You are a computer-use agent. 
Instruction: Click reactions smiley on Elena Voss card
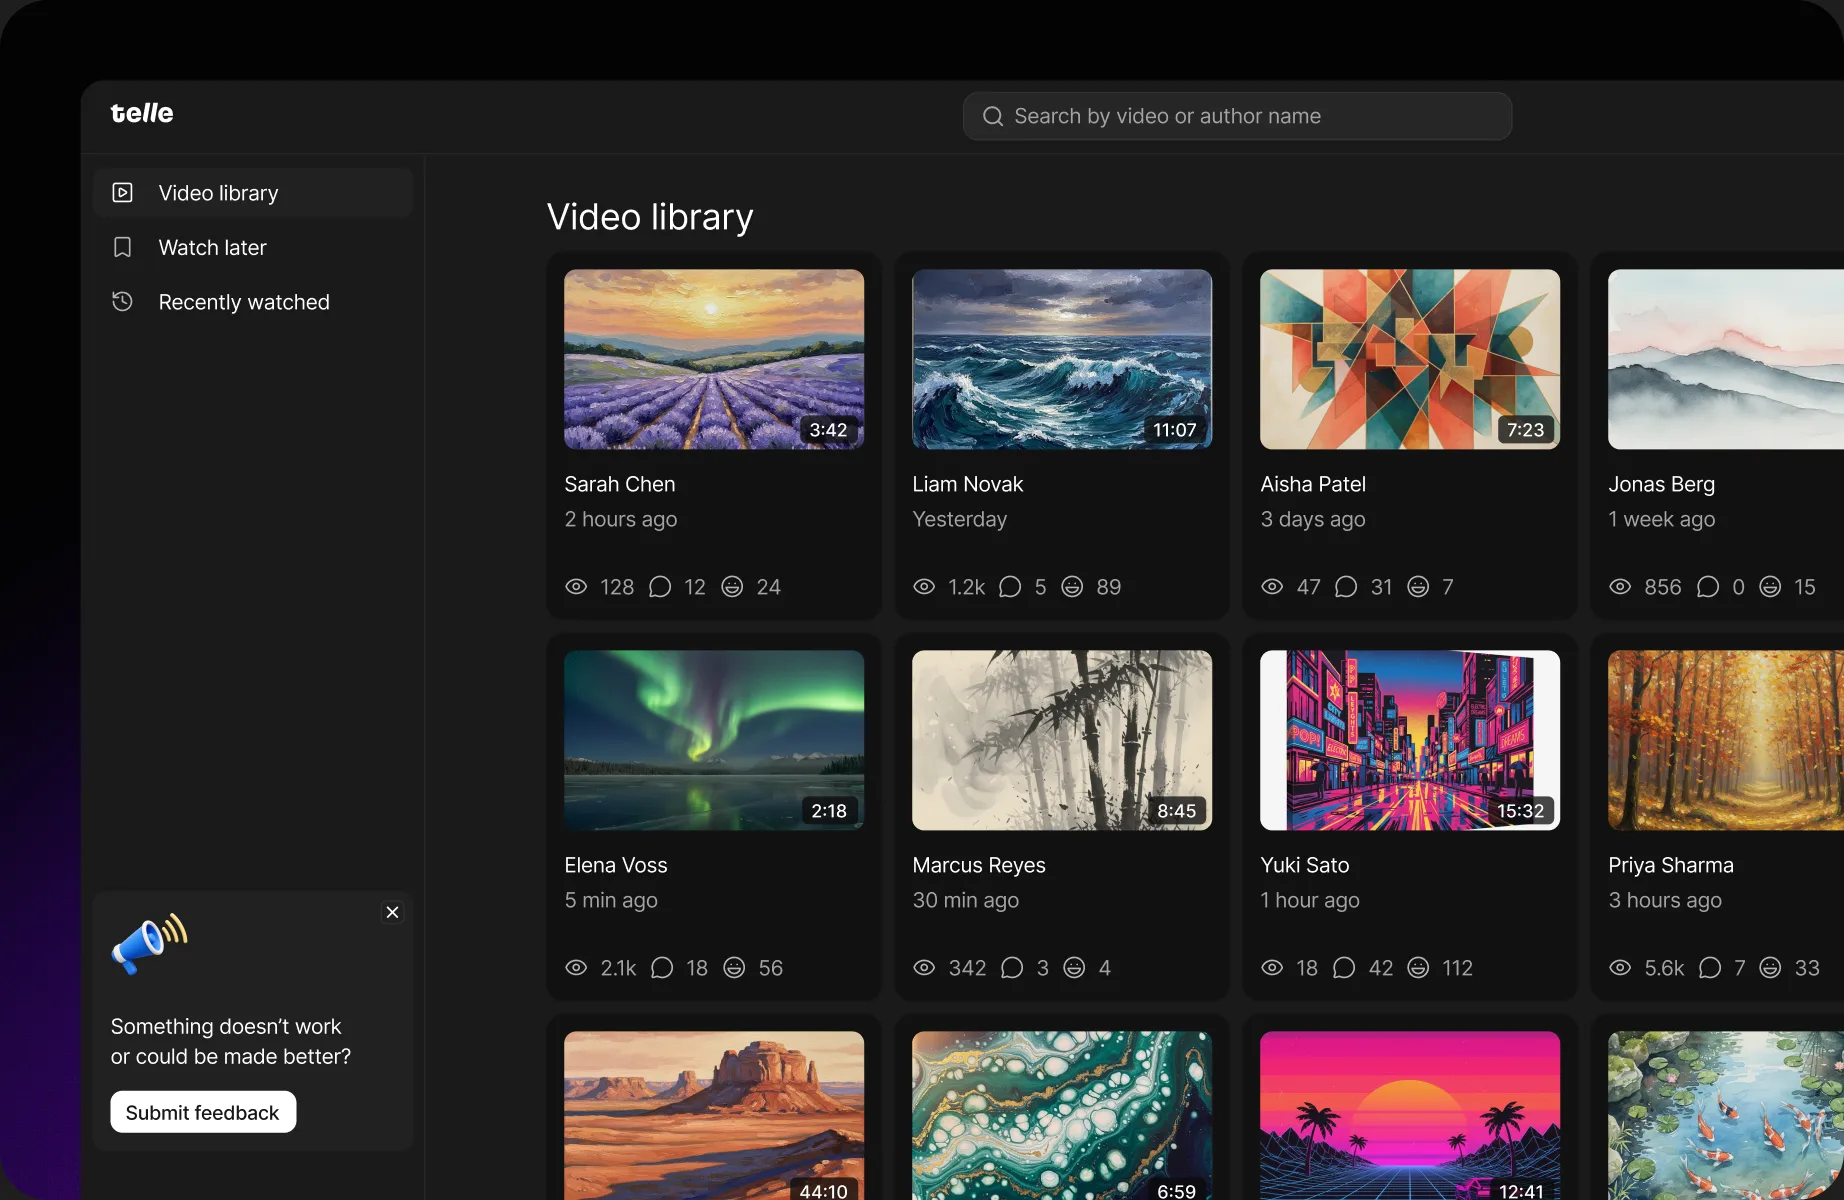pos(734,968)
